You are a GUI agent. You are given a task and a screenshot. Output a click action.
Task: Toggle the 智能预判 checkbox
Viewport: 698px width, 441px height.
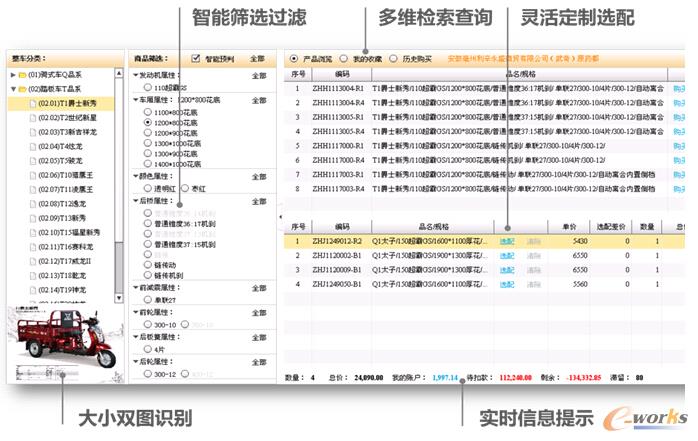click(196, 59)
